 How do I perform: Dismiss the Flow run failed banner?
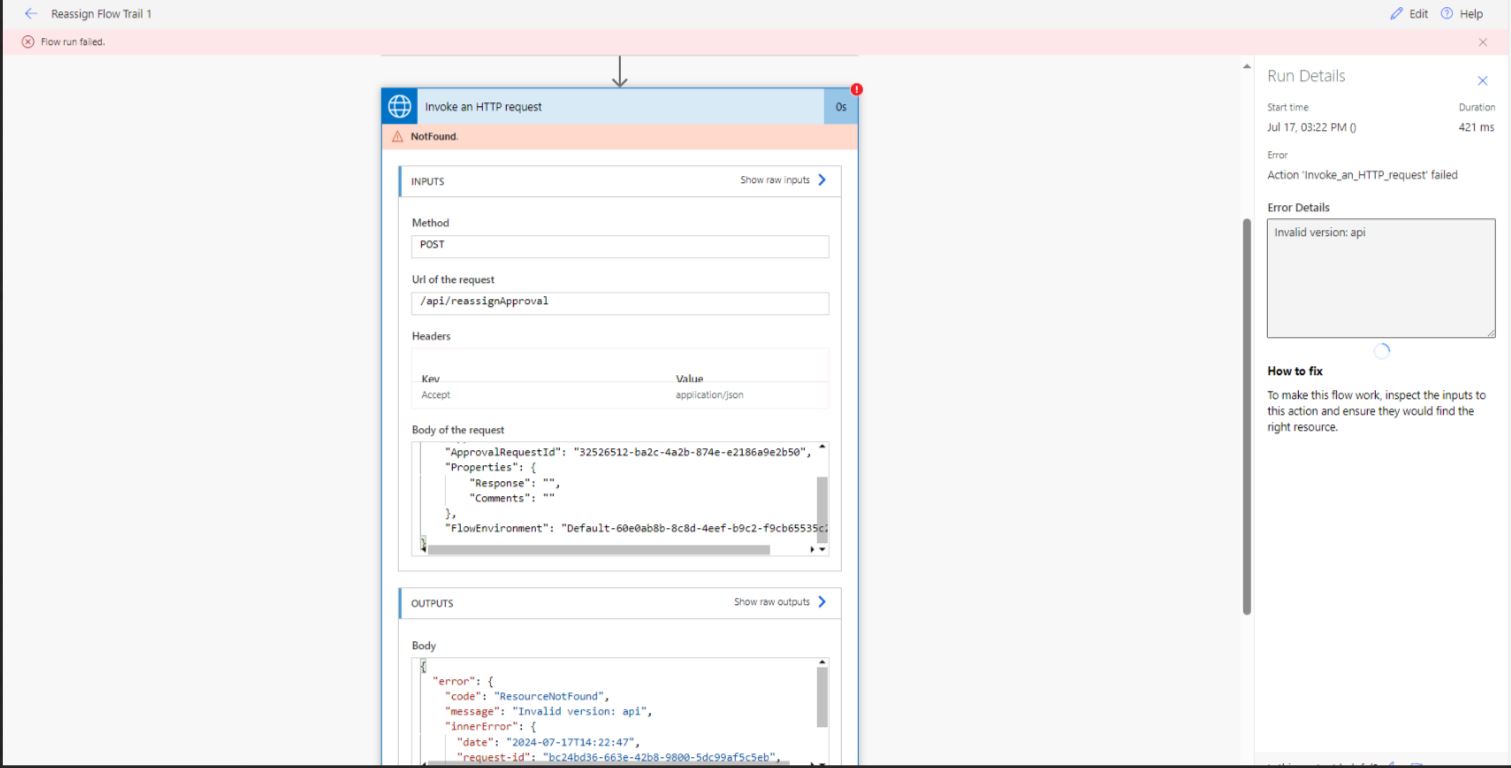click(1483, 42)
